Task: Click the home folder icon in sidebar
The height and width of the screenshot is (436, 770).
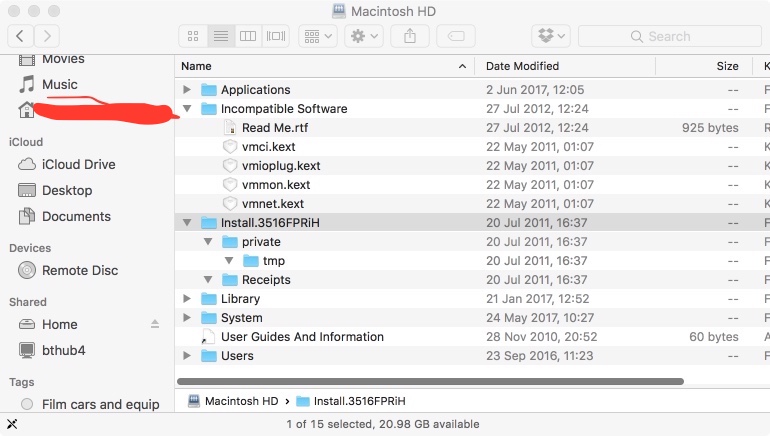Action: (x=27, y=109)
